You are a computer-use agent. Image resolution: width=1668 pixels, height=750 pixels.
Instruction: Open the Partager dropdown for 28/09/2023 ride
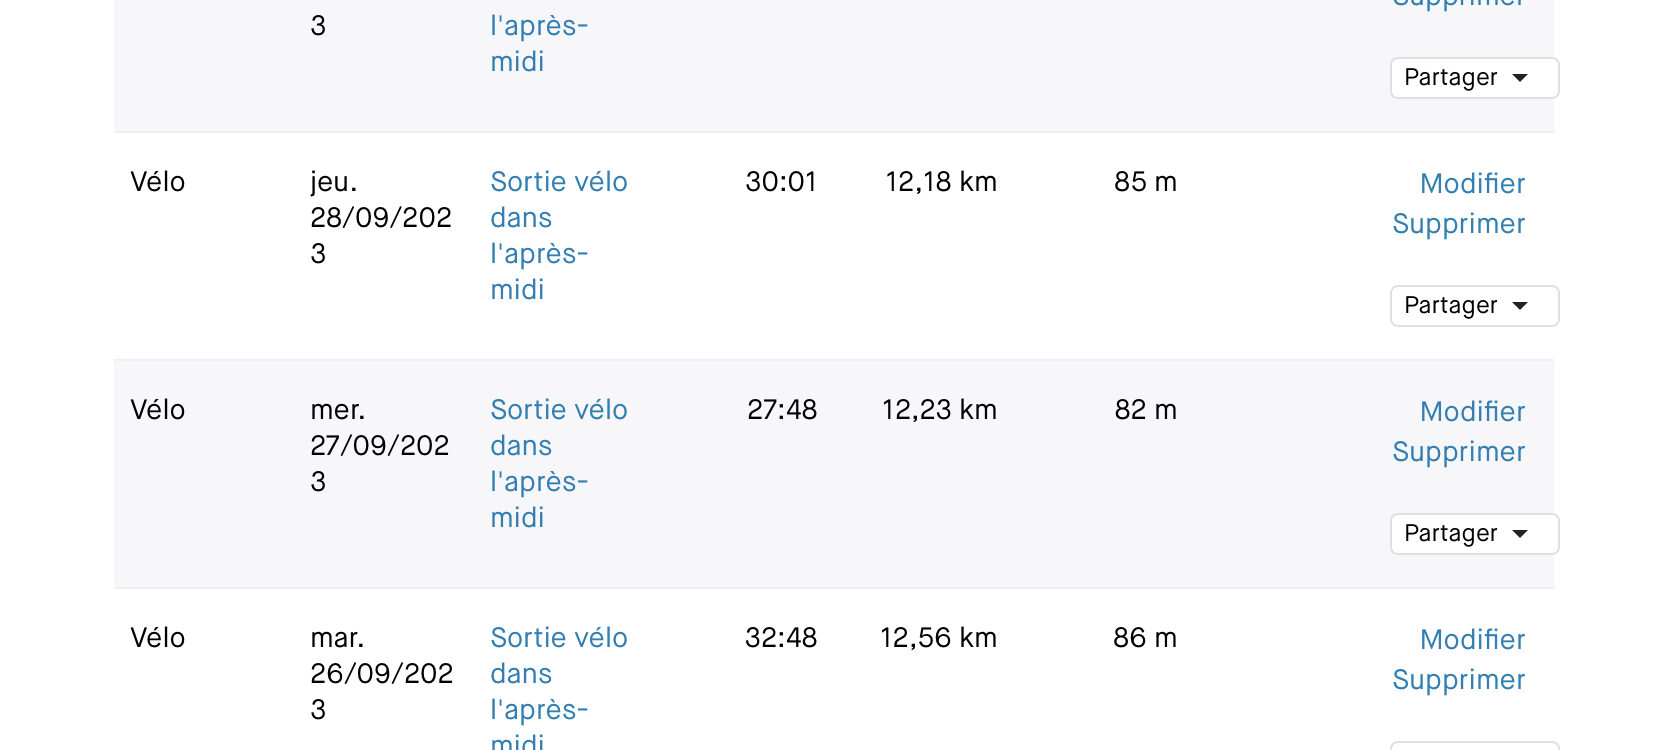(x=1474, y=306)
